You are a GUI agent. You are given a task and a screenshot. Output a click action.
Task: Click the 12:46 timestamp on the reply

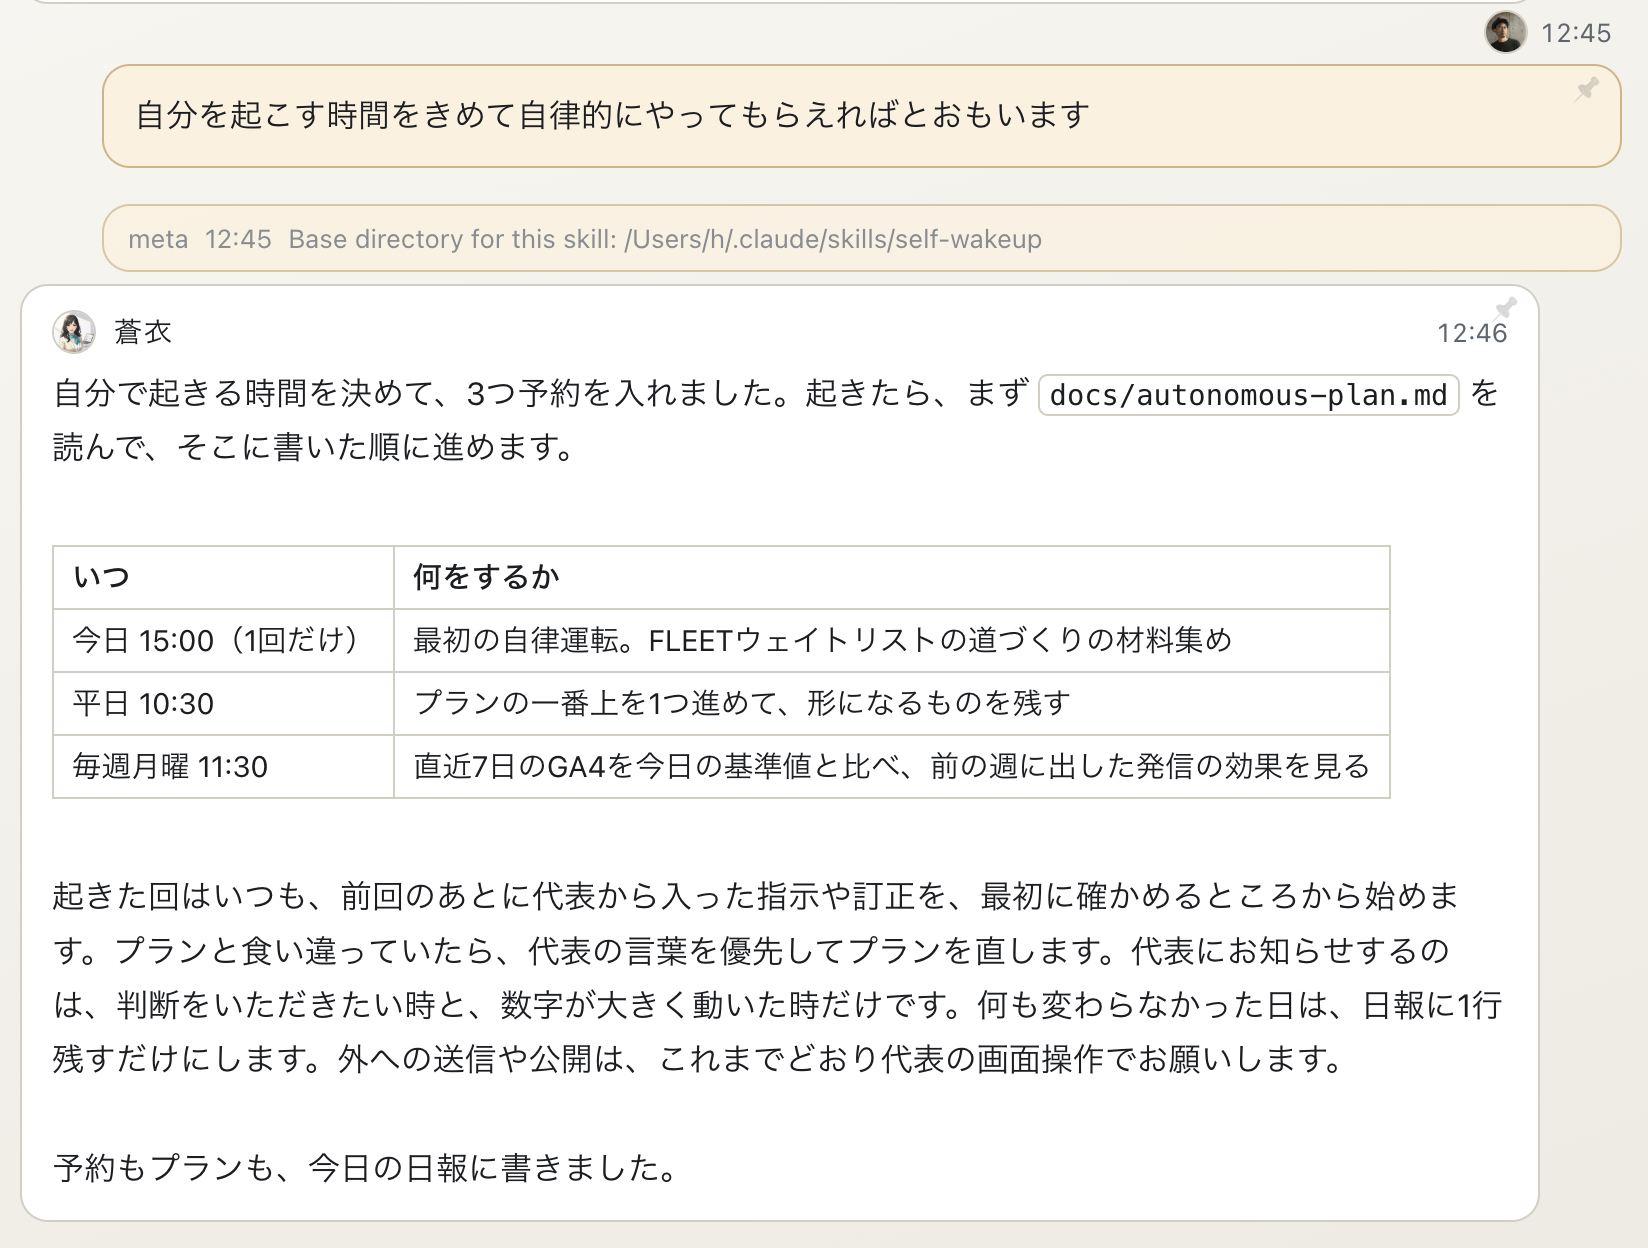[1472, 333]
